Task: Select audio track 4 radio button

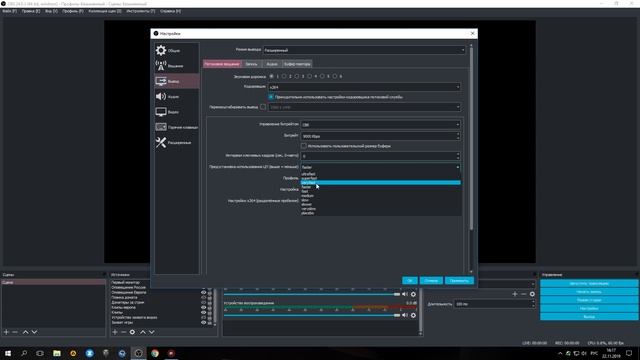Action: pos(309,76)
